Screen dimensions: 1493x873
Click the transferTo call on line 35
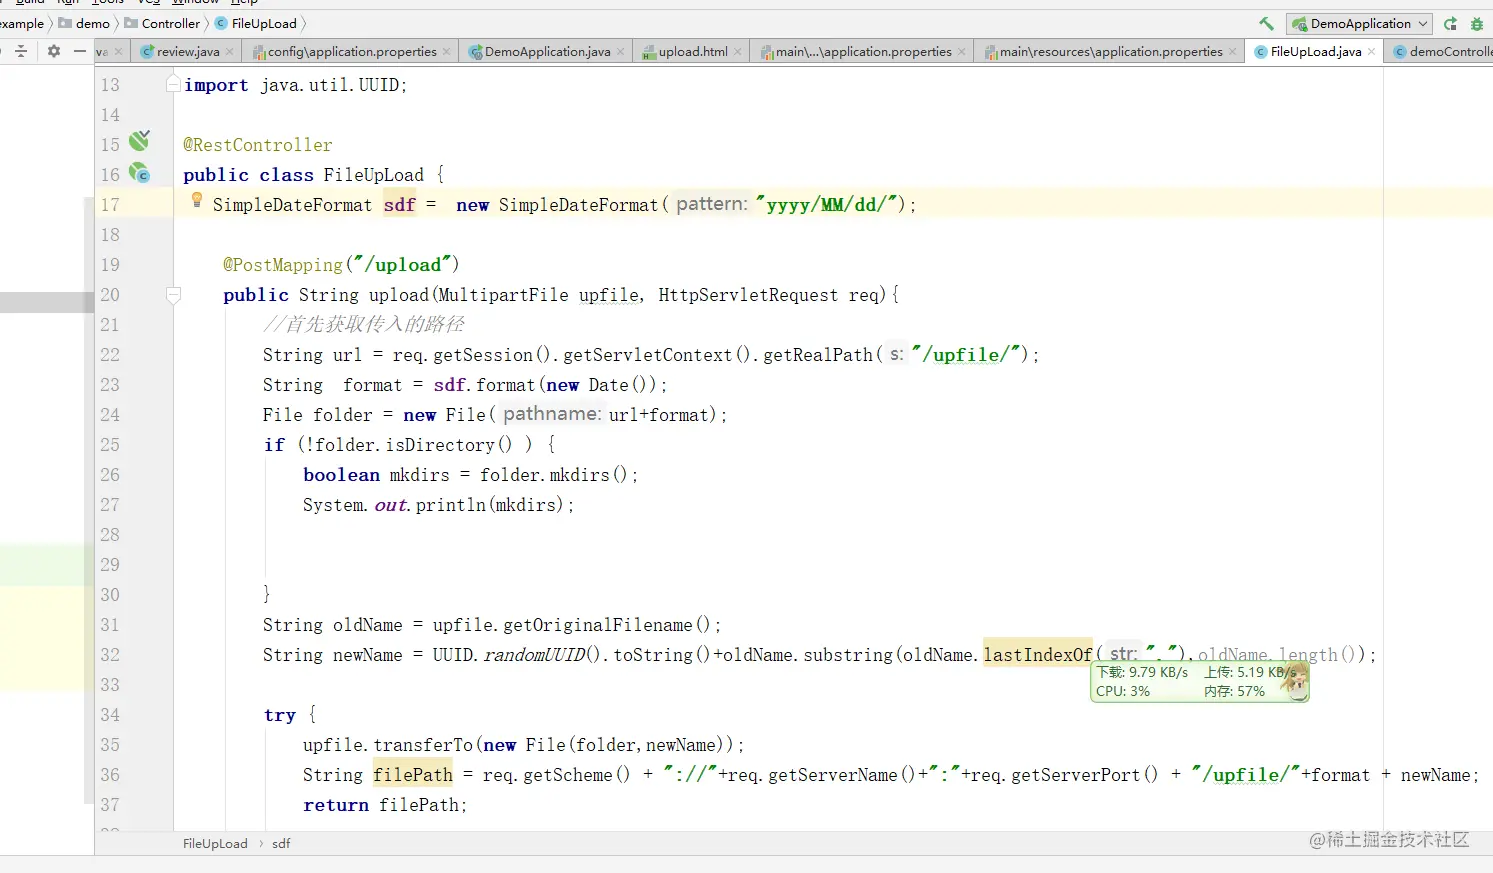point(423,745)
